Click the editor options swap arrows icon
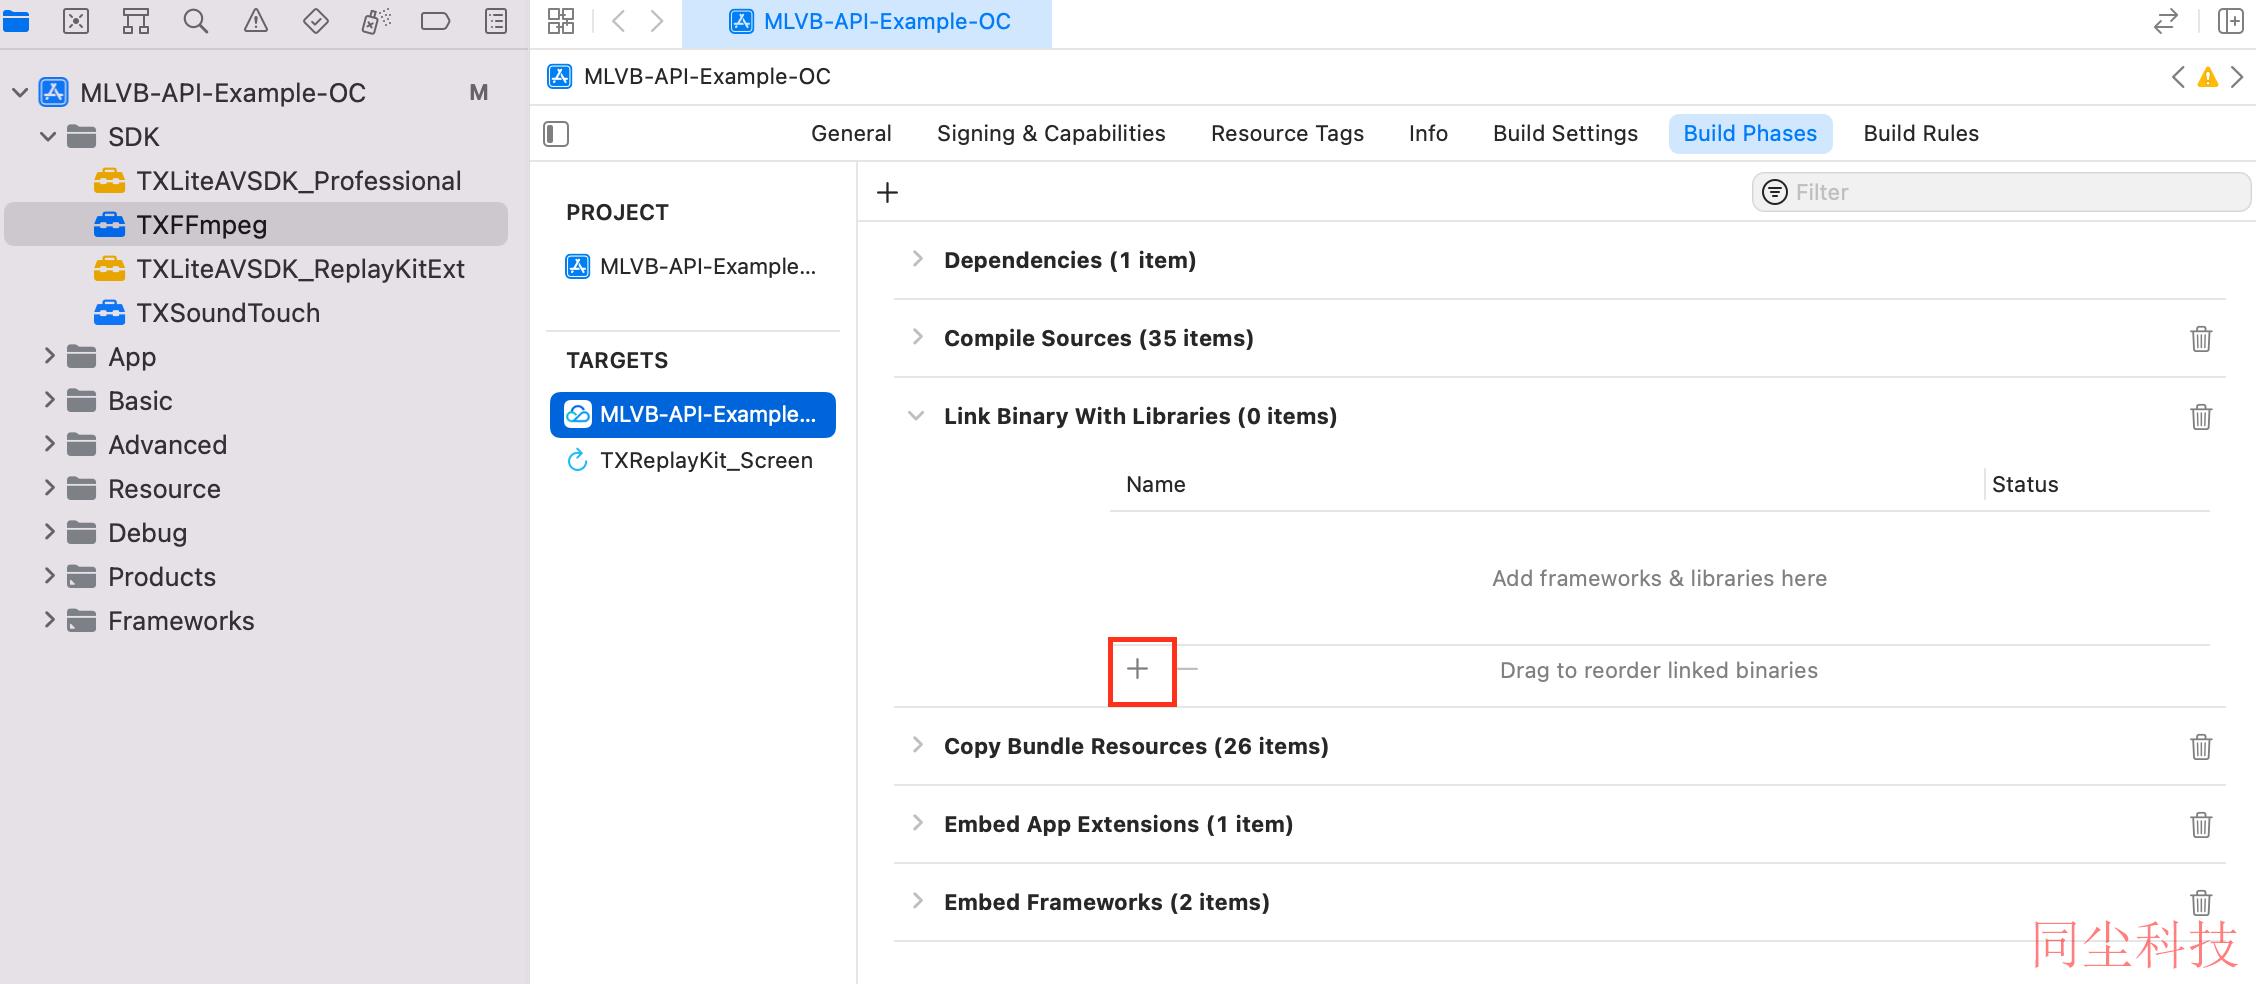 pos(2166,21)
